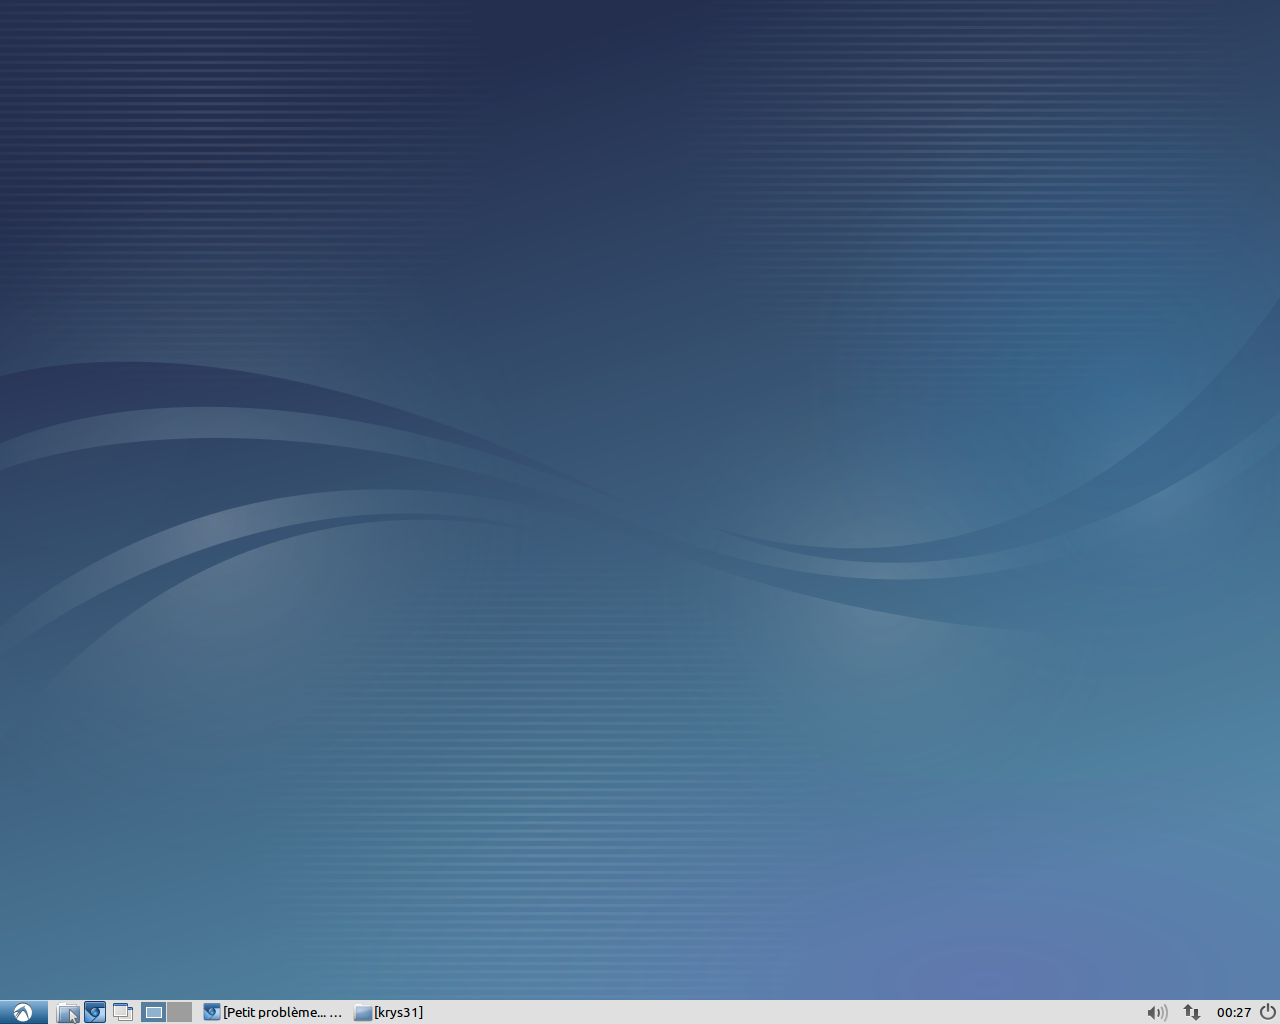Switch to the second gray workspace
This screenshot has height=1024, width=1280.
179,1012
